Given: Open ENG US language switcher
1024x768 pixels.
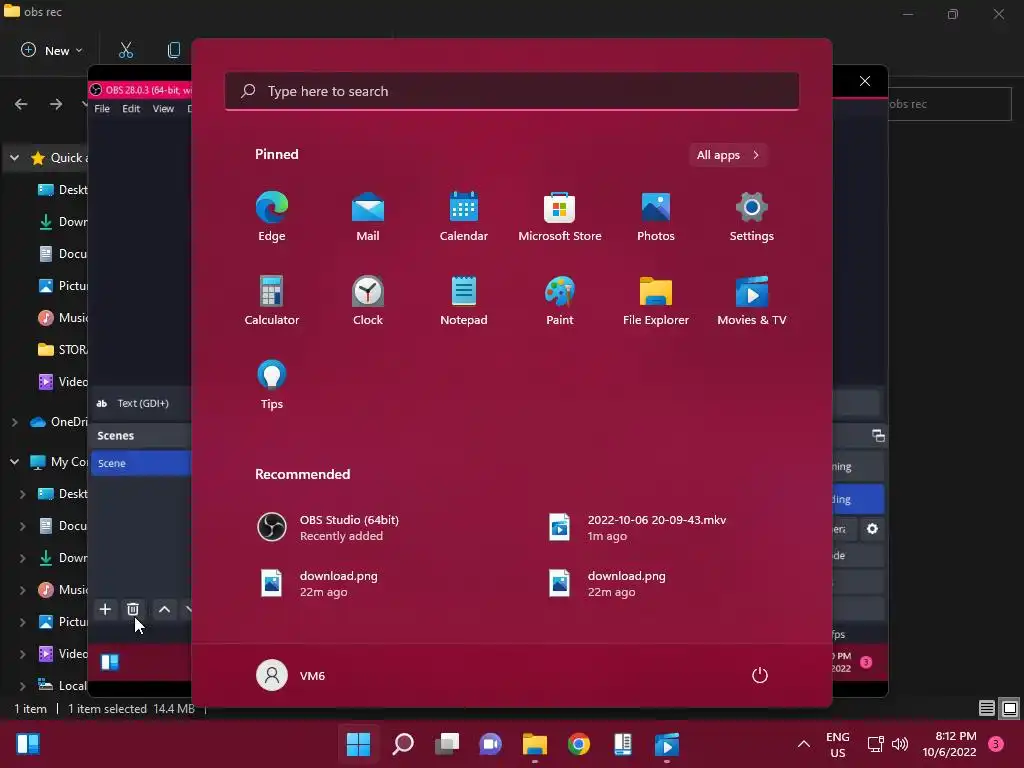Looking at the screenshot, I should click(837, 744).
